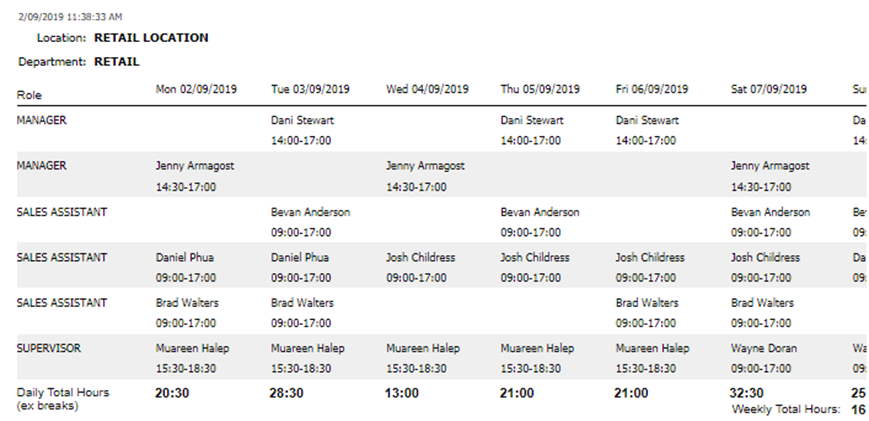Screen dimensions: 869x421
Task: Select Brad Walters' Friday shift
Action: click(648, 312)
